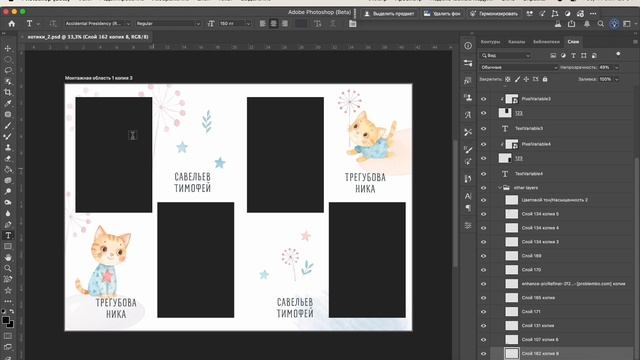Open the Search icon in top bar
The image size is (640, 360).
click(x=600, y=24)
